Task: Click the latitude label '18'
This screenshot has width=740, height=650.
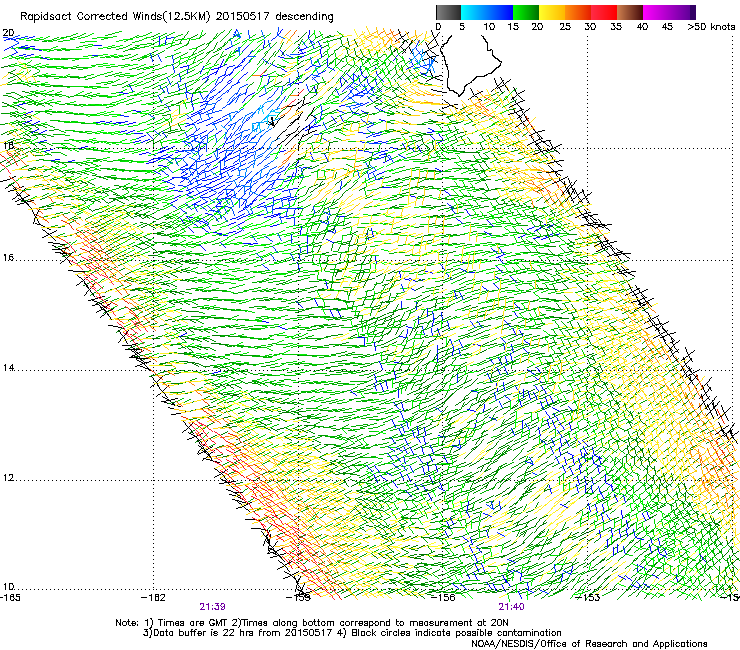Action: (x=8, y=145)
